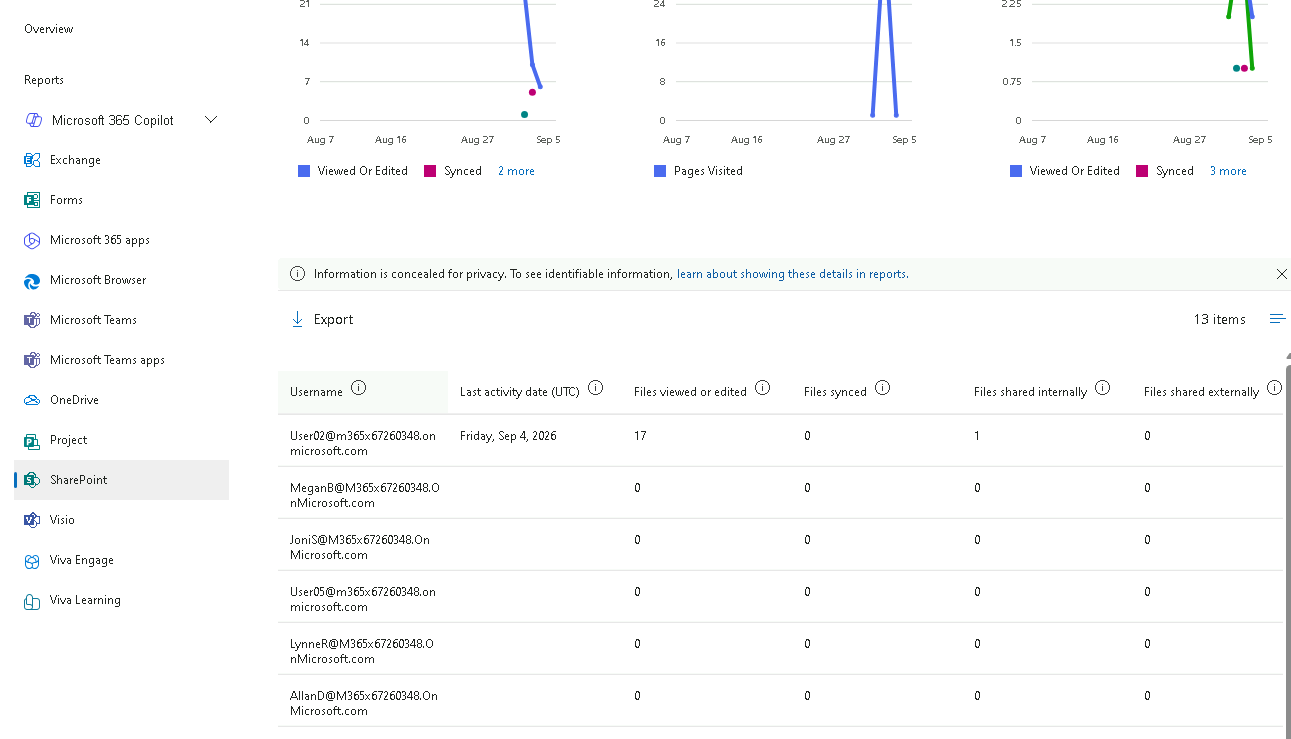The height and width of the screenshot is (739, 1291).
Task: Click info icon beside Files shared internally
Action: (x=1102, y=388)
